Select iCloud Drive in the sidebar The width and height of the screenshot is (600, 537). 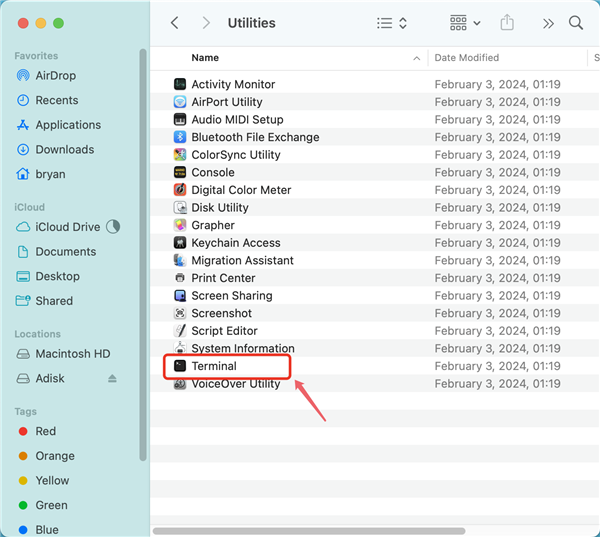[x=67, y=227]
